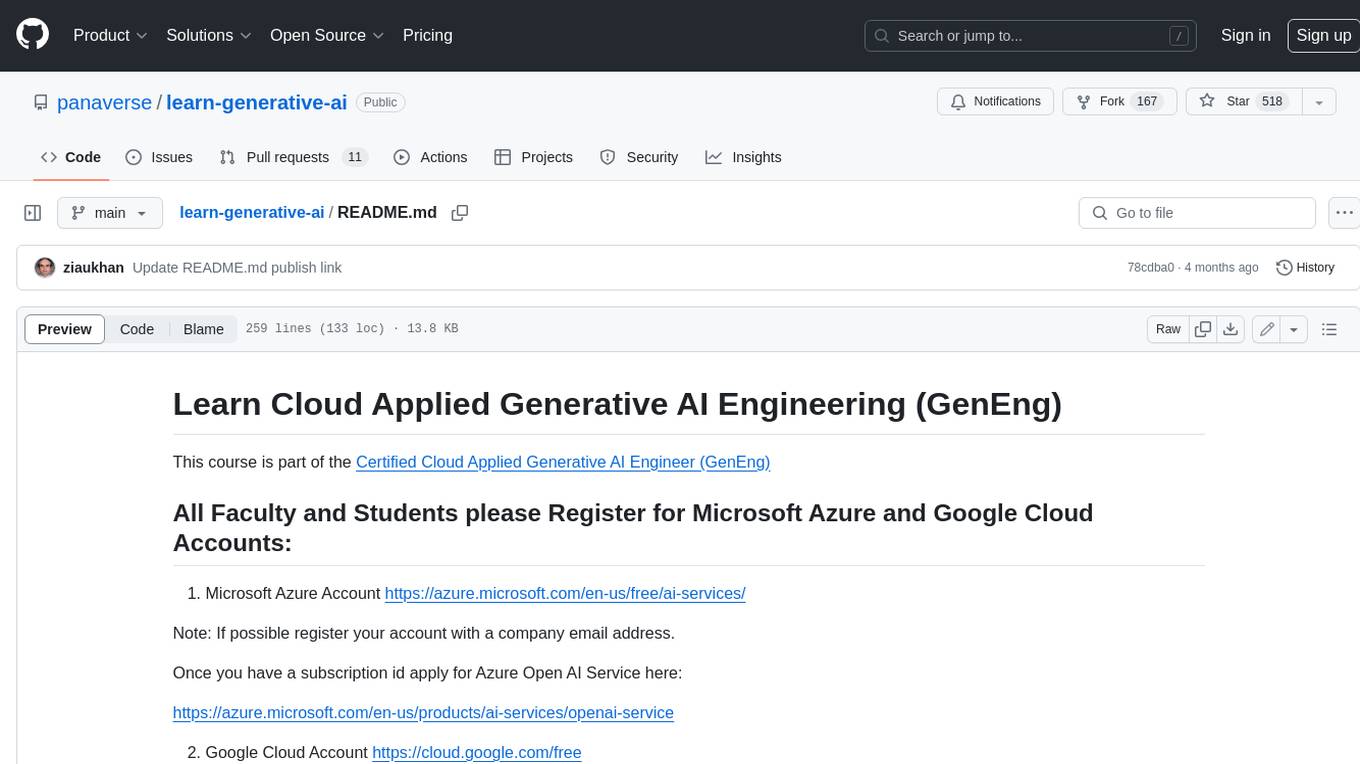The image size is (1360, 764).
Task: Open the Actions tab
Action: (x=431, y=157)
